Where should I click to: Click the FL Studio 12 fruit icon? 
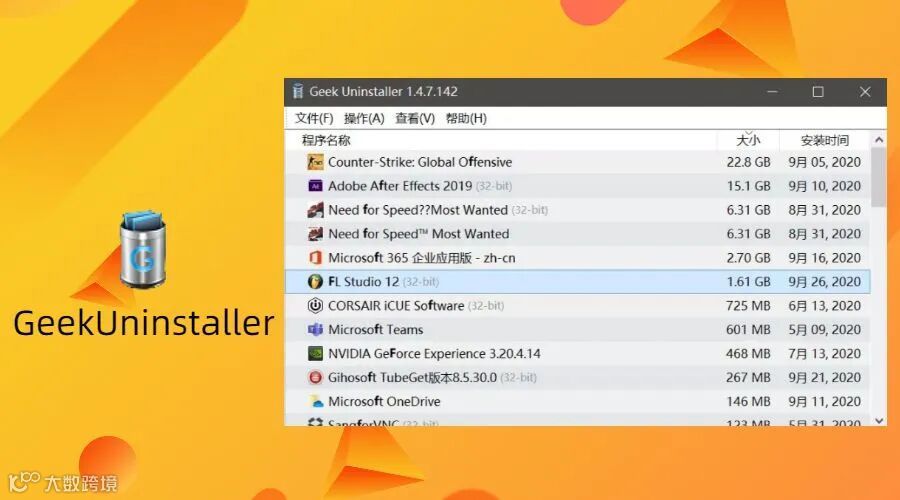(315, 282)
